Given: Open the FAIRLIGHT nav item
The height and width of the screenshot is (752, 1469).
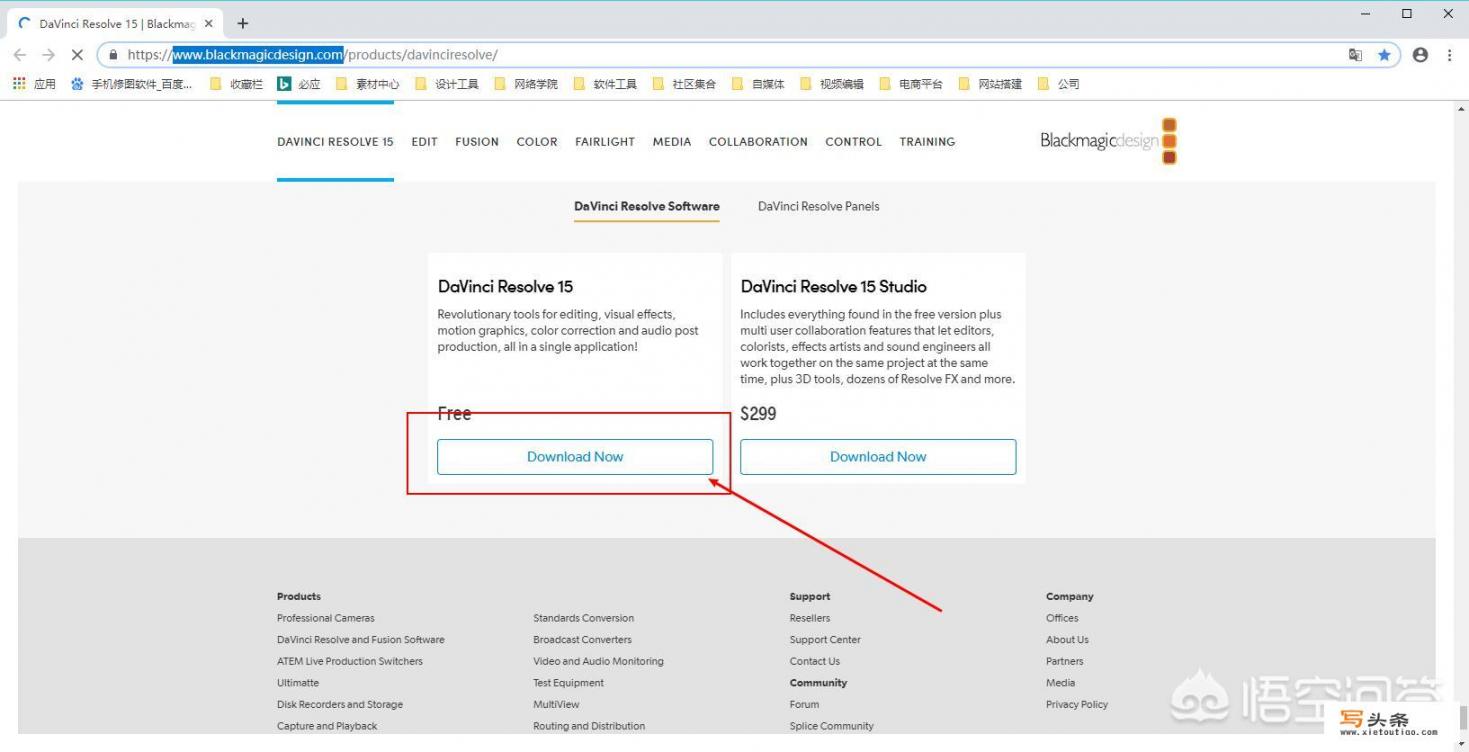Looking at the screenshot, I should pos(605,142).
